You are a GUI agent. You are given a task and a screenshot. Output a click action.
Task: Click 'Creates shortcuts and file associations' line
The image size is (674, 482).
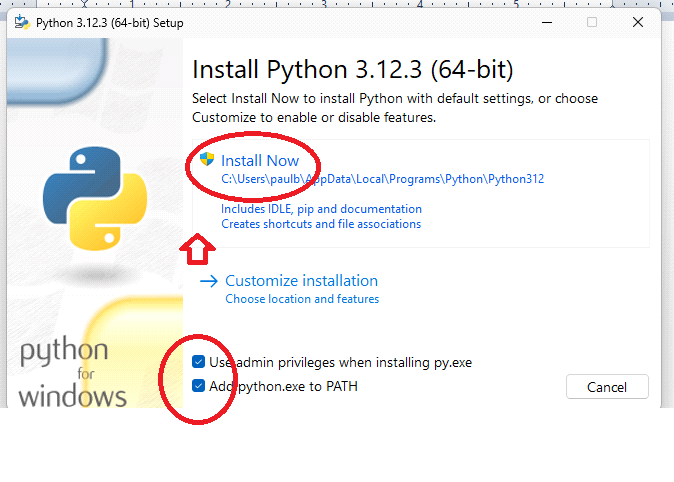tap(321, 224)
